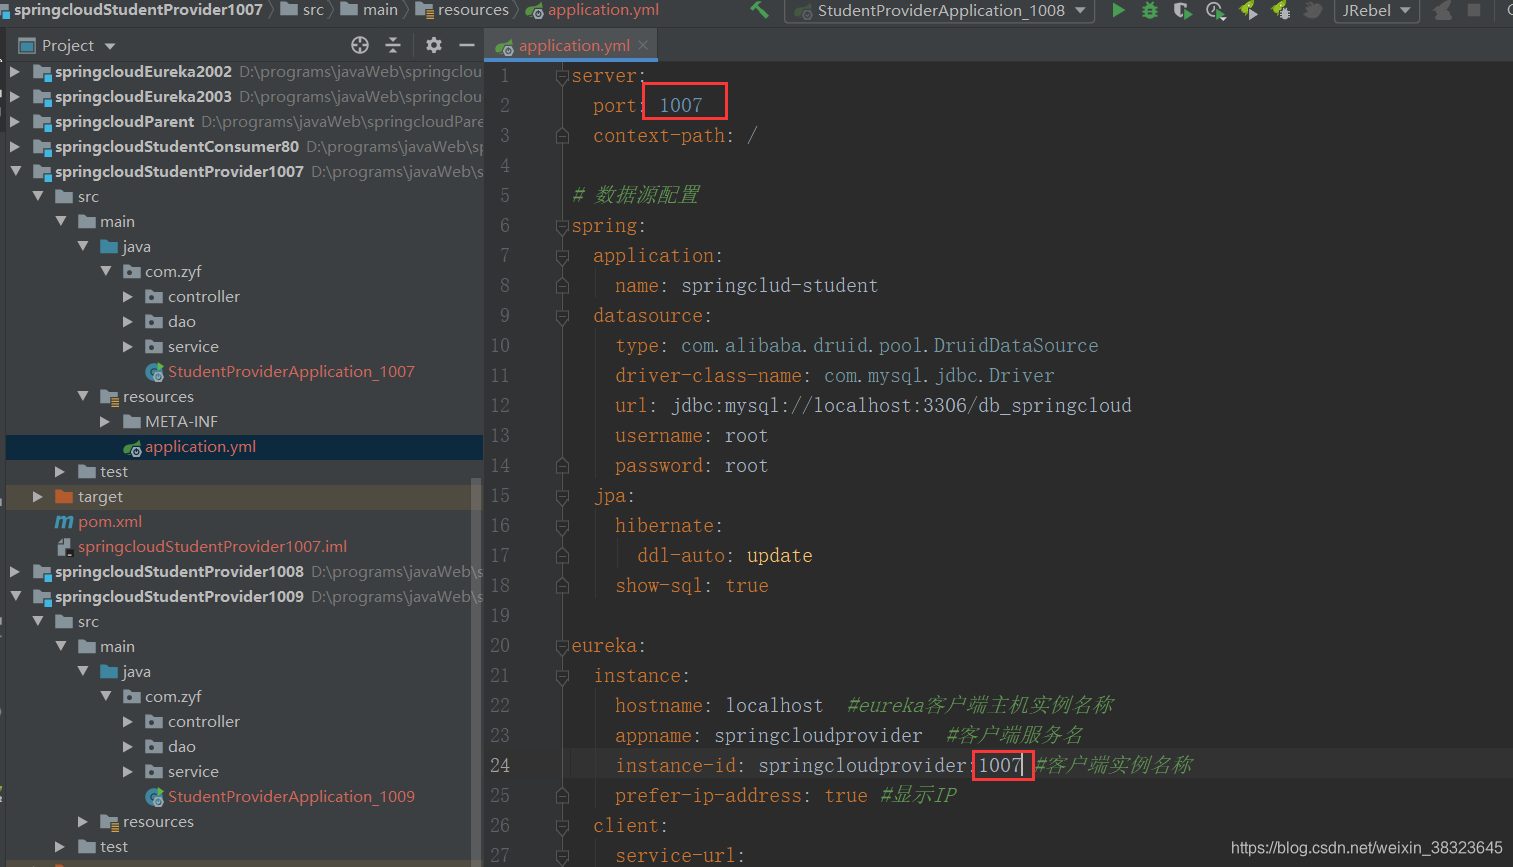The width and height of the screenshot is (1513, 867).
Task: Click the Stop square button in toolbar
Action: 1474,10
